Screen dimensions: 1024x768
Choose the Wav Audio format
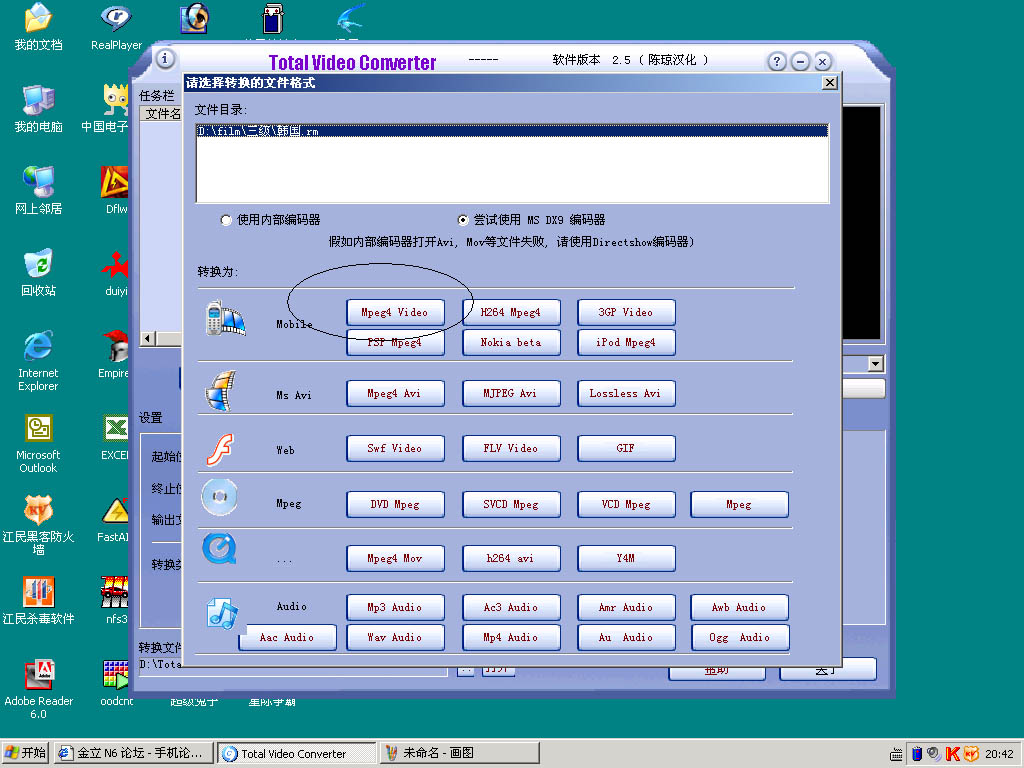(x=395, y=637)
